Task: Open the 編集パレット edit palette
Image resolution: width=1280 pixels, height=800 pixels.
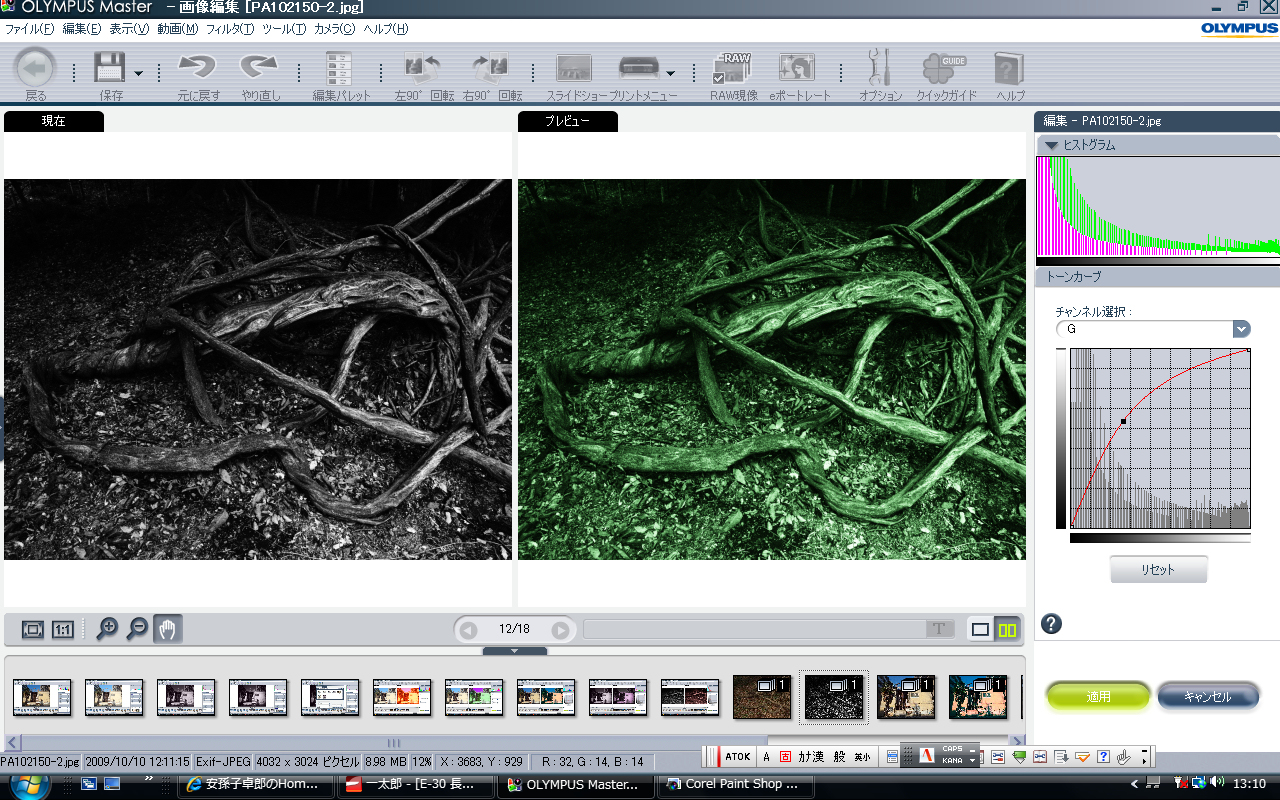Action: pos(340,68)
